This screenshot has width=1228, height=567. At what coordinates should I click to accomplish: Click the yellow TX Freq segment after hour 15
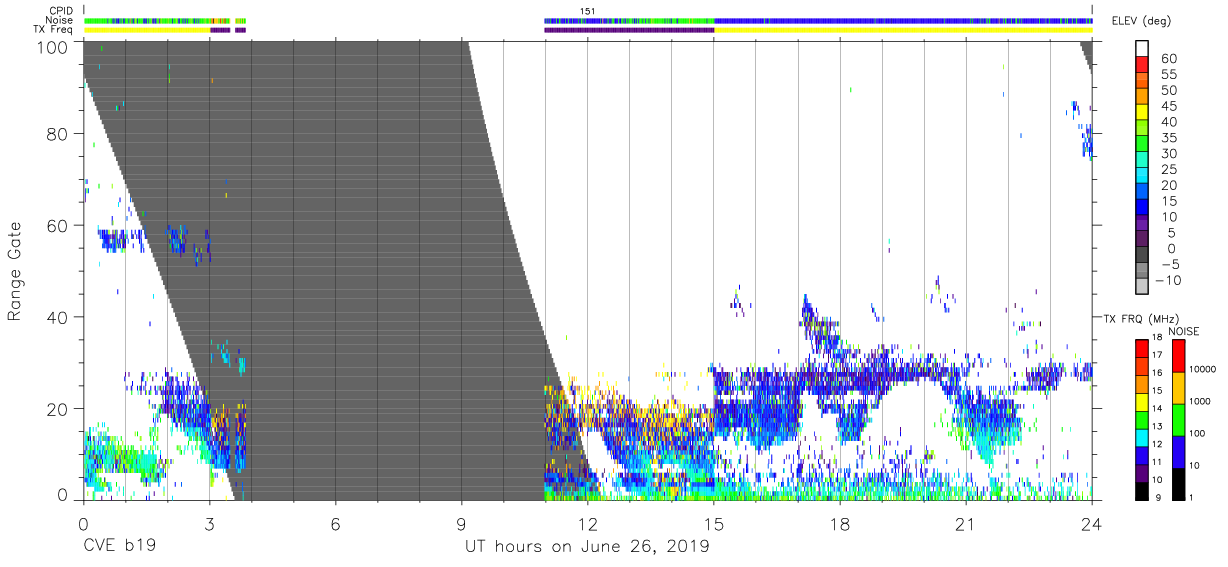903,30
